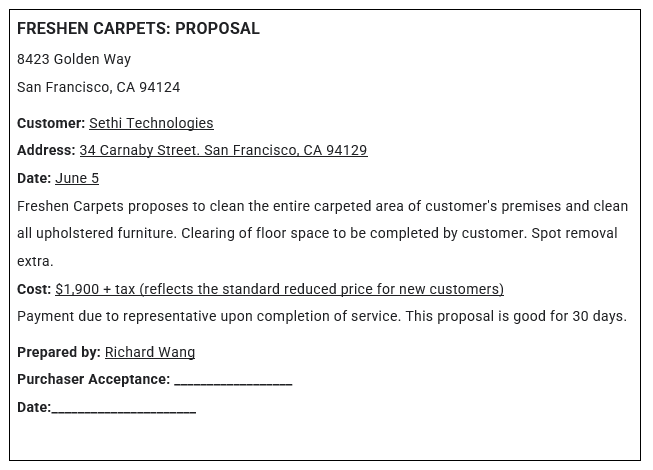The height and width of the screenshot is (470, 653).
Task: Click the line starting 'Freshen Carpets proposes to clean'
Action: coord(322,206)
